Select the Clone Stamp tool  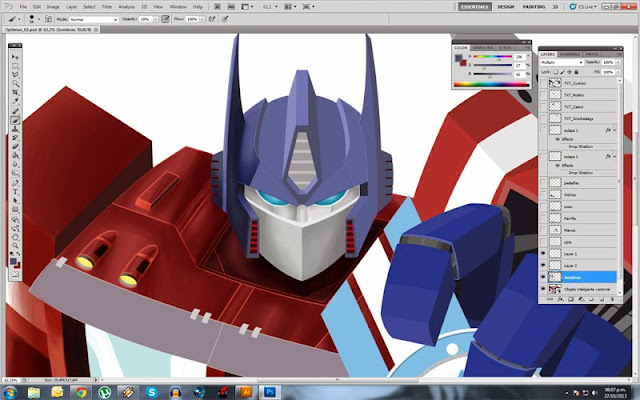point(15,129)
